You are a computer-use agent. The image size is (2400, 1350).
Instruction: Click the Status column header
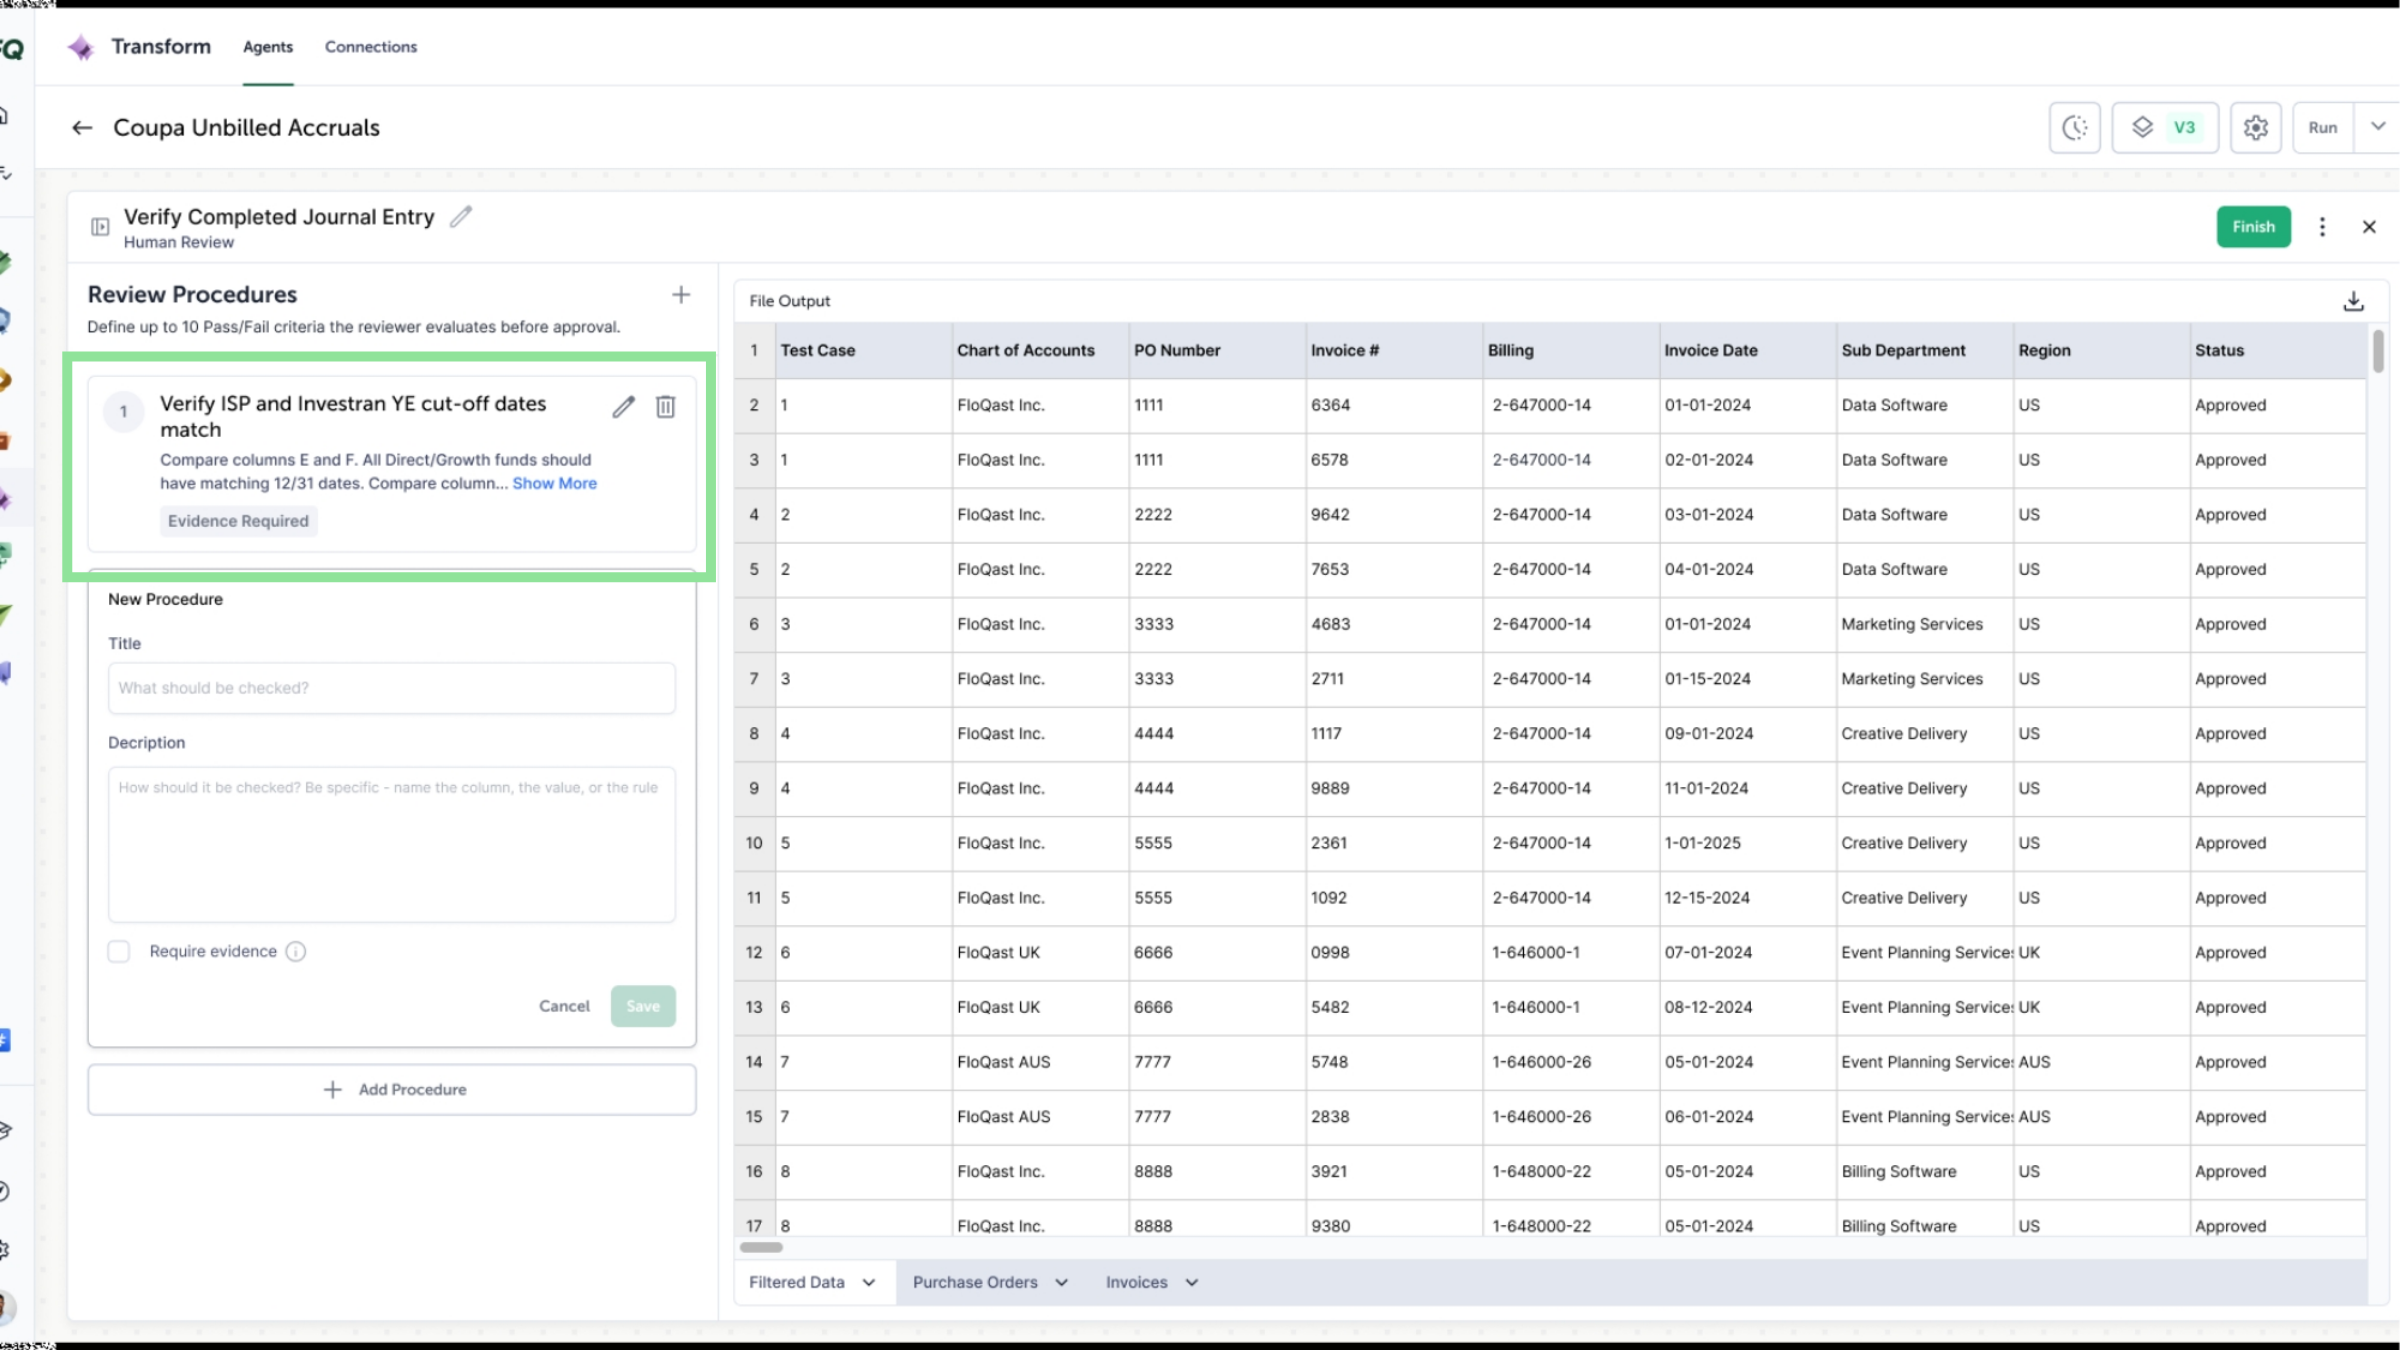[2278, 351]
